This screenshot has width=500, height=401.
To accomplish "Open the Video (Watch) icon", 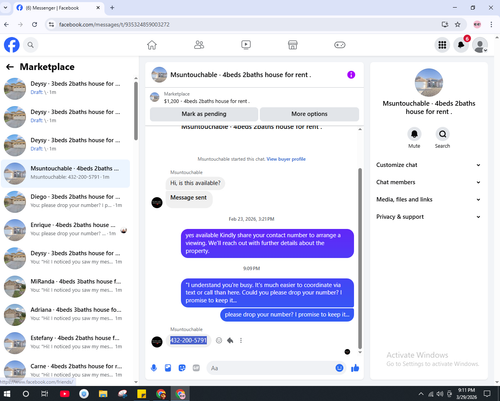I will pyautogui.click(x=246, y=45).
